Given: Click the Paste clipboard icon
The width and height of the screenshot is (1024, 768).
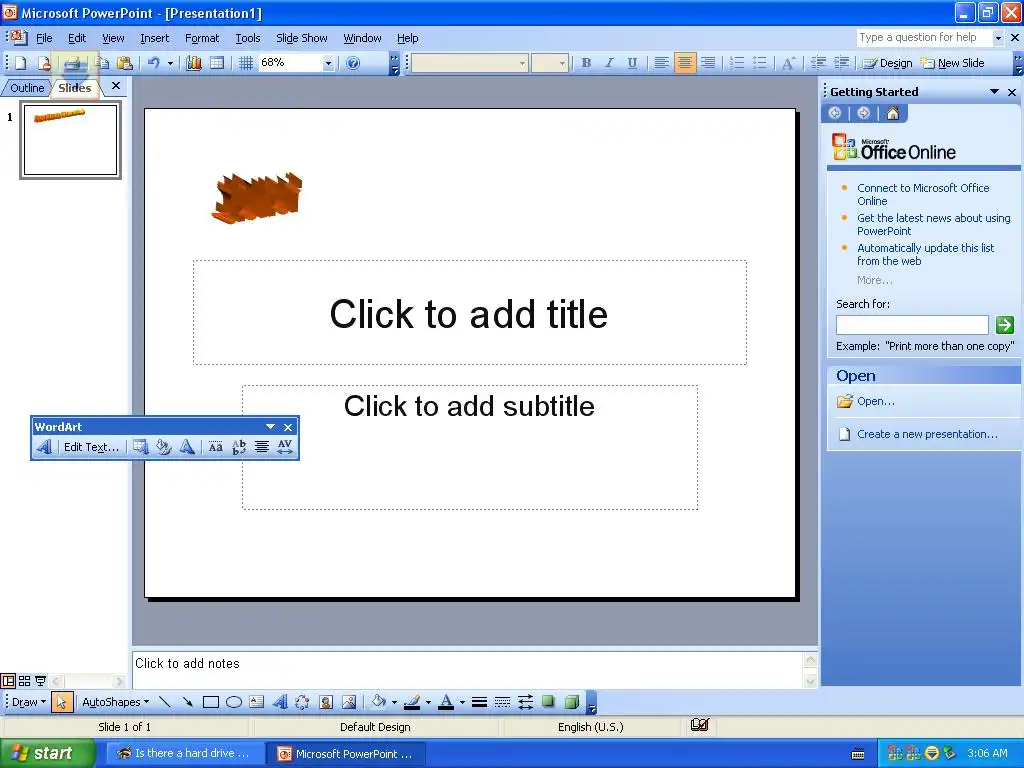Looking at the screenshot, I should click(125, 63).
